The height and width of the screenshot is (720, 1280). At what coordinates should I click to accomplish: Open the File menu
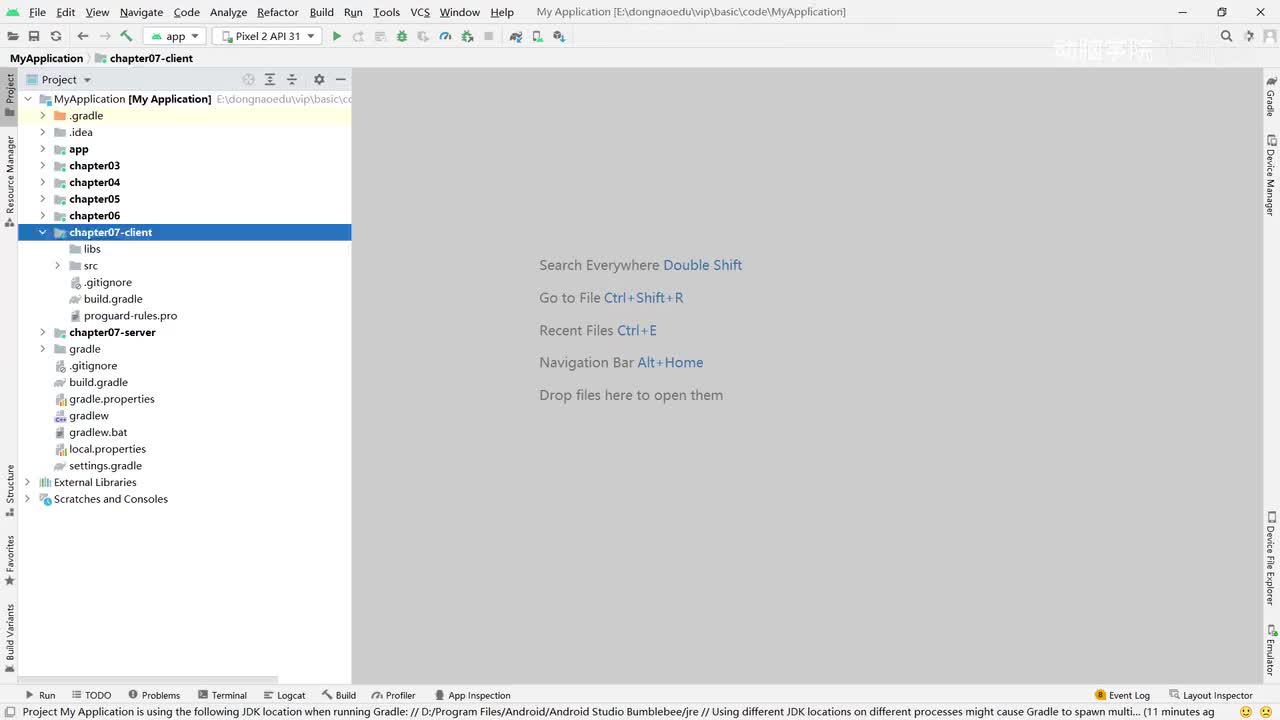tap(37, 12)
